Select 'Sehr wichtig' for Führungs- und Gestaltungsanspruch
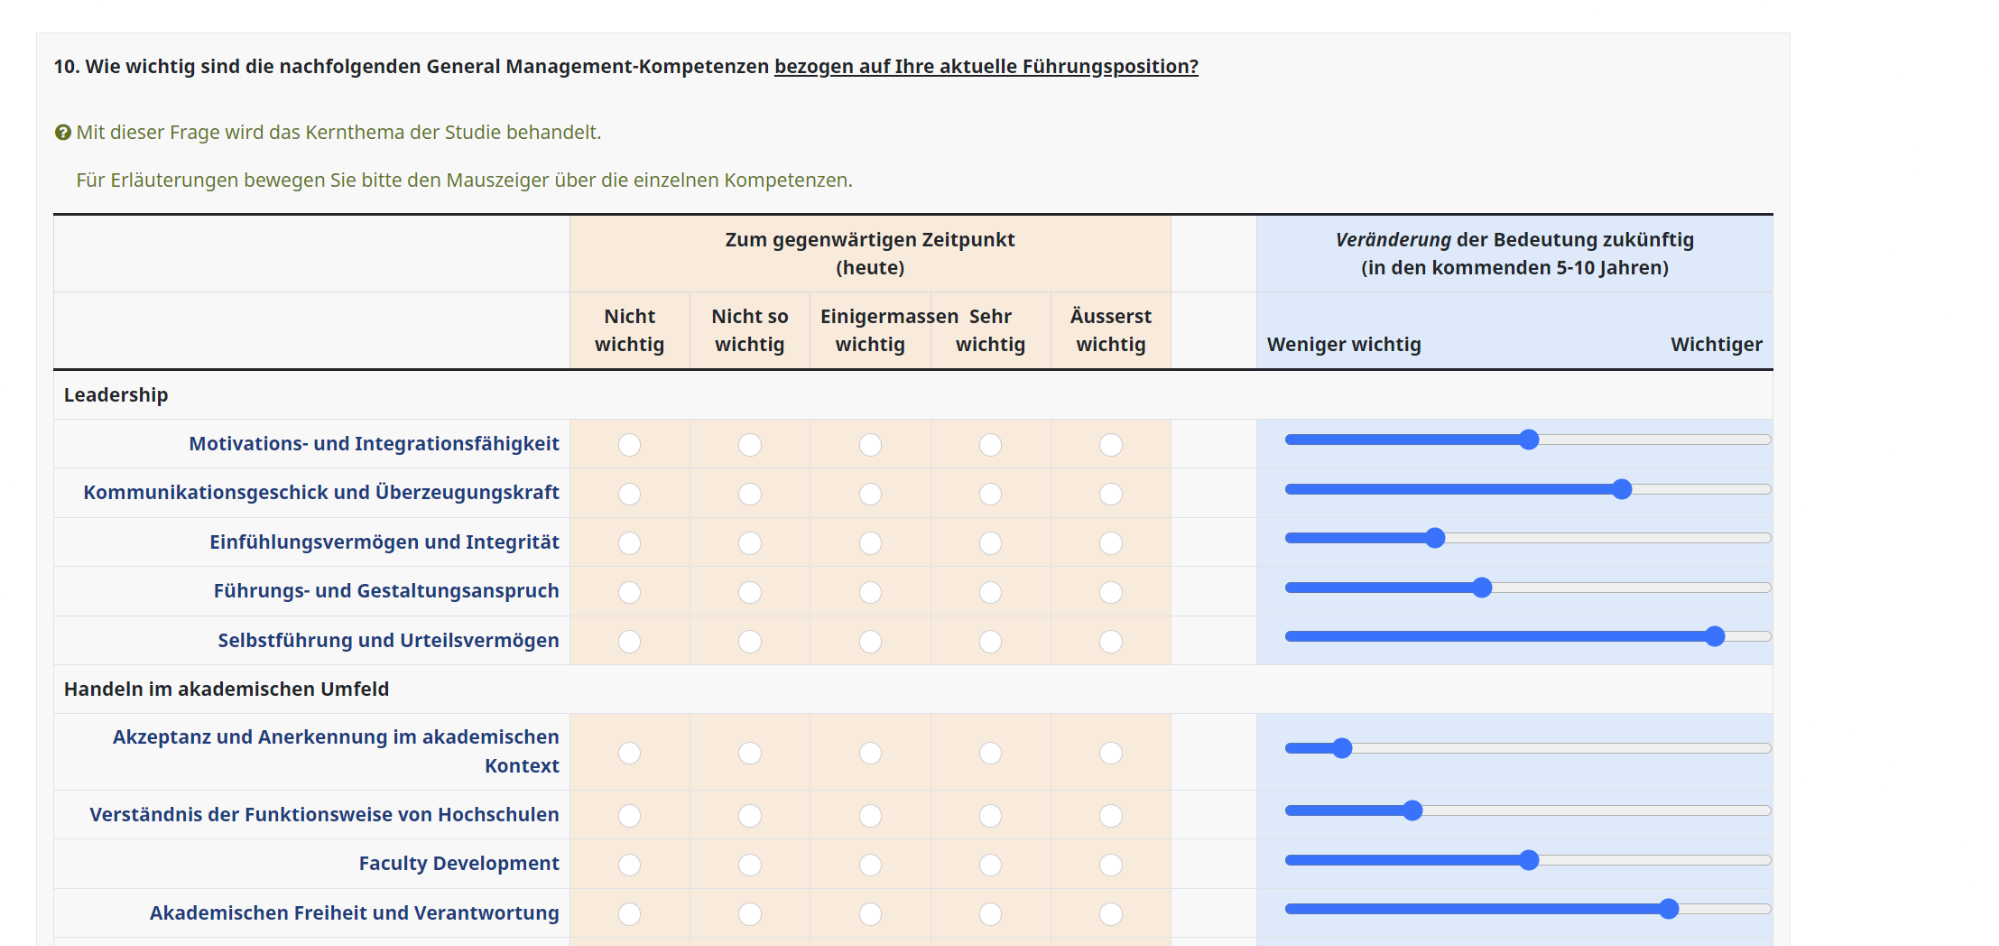Screen dimensions: 1999x946 coord(990,592)
